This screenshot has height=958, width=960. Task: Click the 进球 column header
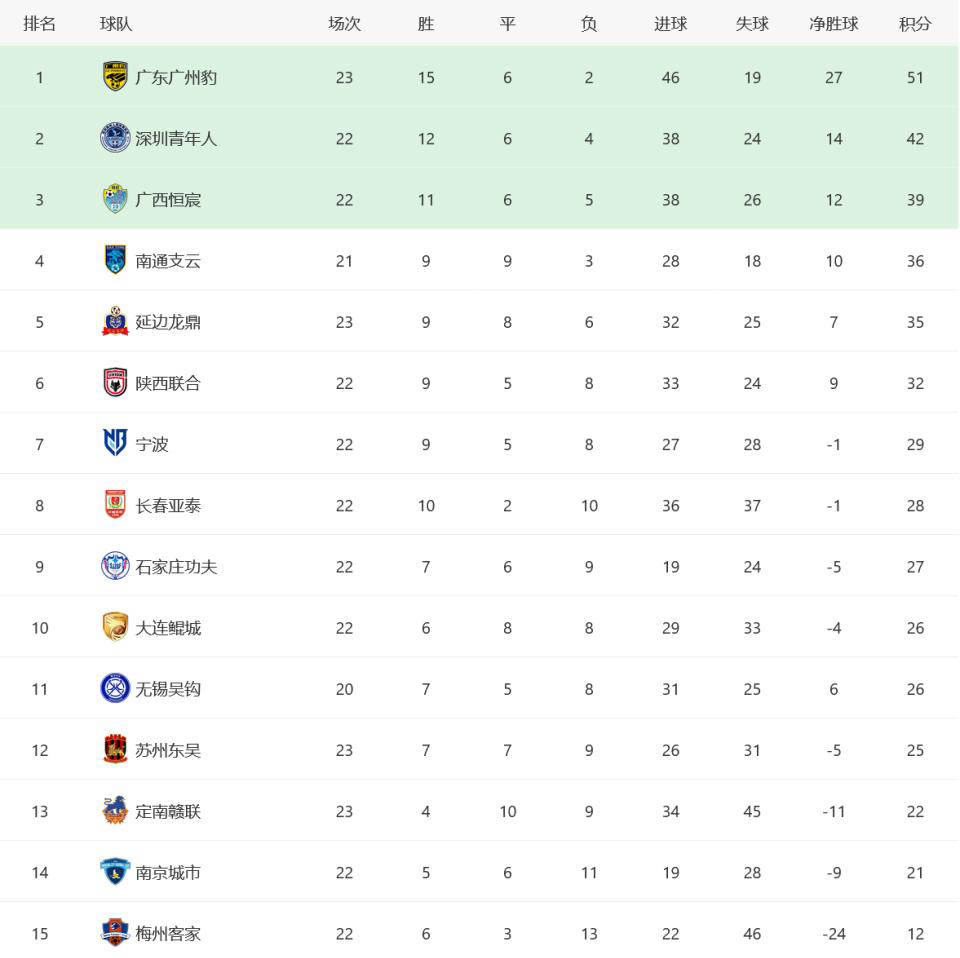[670, 24]
